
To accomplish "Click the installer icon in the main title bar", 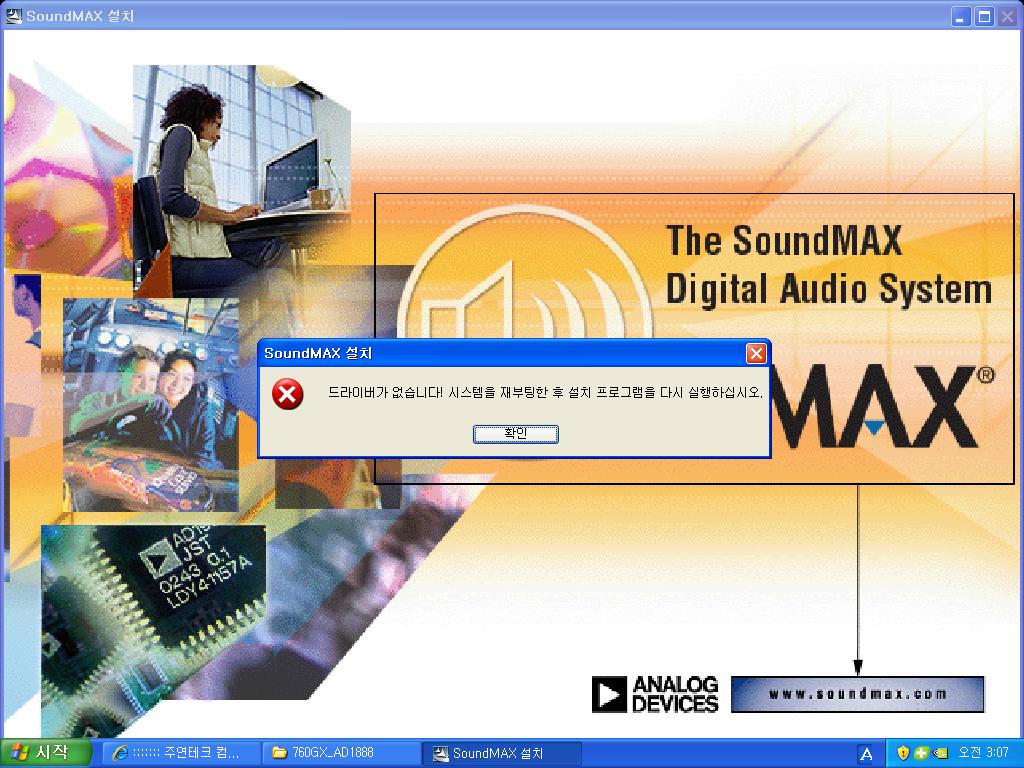I will tap(14, 16).
